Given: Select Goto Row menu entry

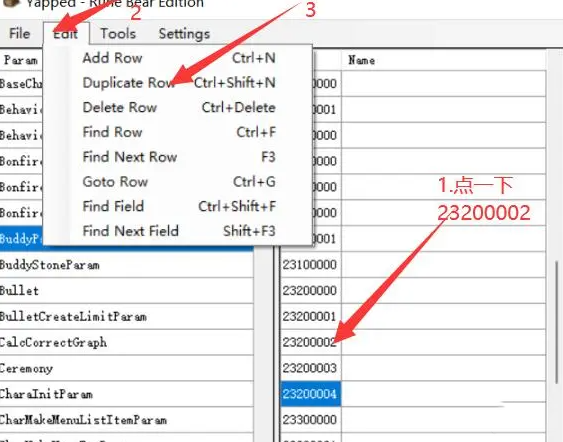Looking at the screenshot, I should tap(179, 182).
